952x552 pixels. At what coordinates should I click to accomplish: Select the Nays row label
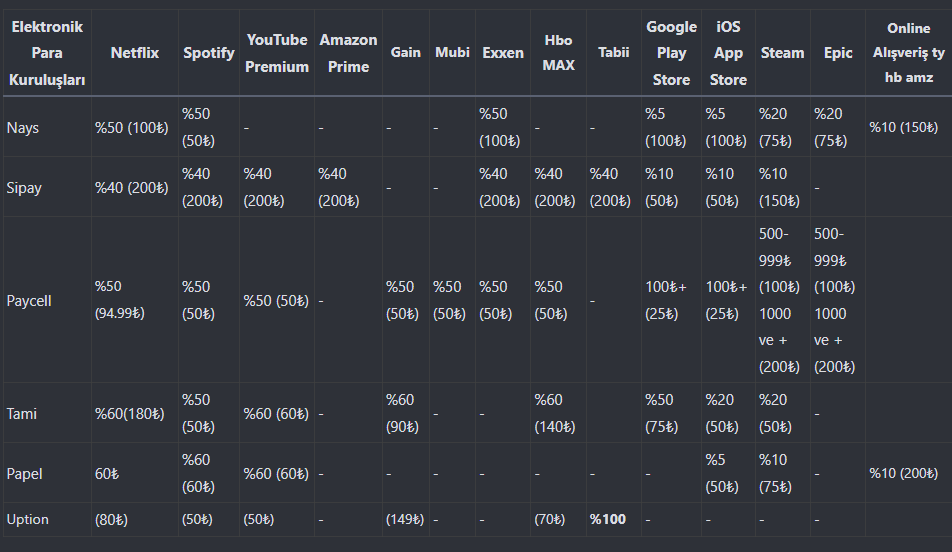(22, 128)
